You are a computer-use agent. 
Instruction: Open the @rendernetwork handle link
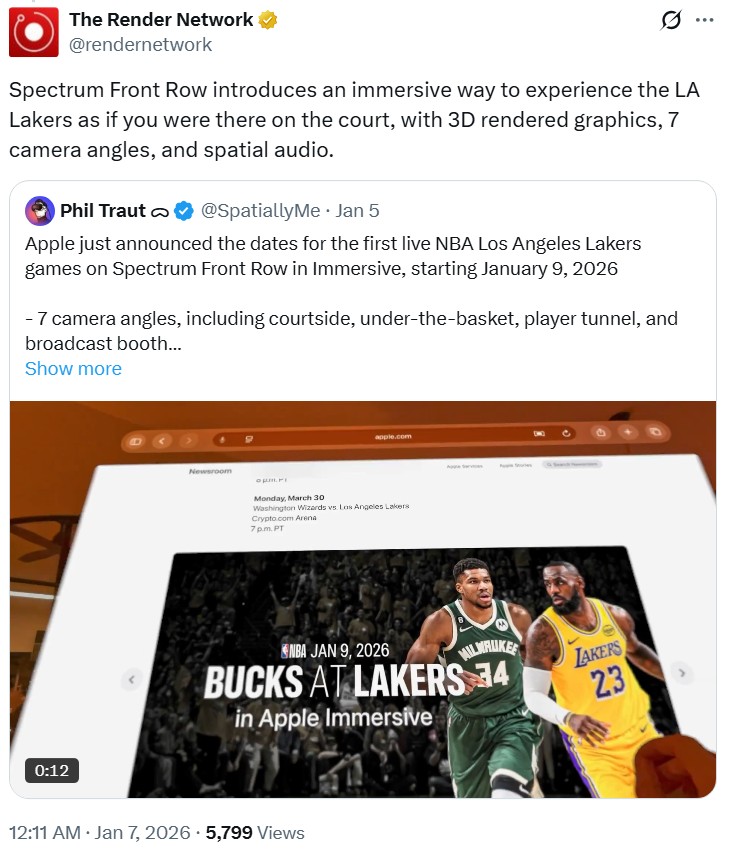coord(140,45)
